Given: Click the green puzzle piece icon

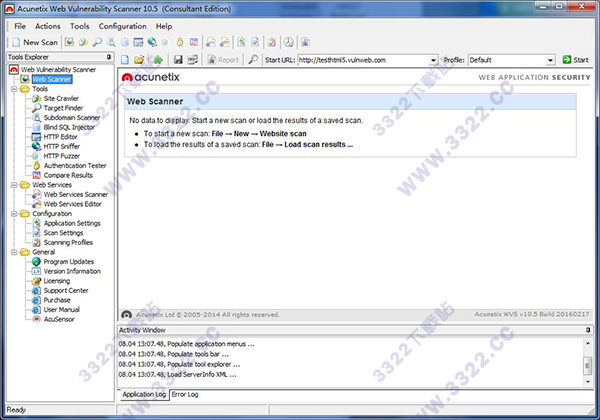Looking at the screenshot, I should pos(158,60).
